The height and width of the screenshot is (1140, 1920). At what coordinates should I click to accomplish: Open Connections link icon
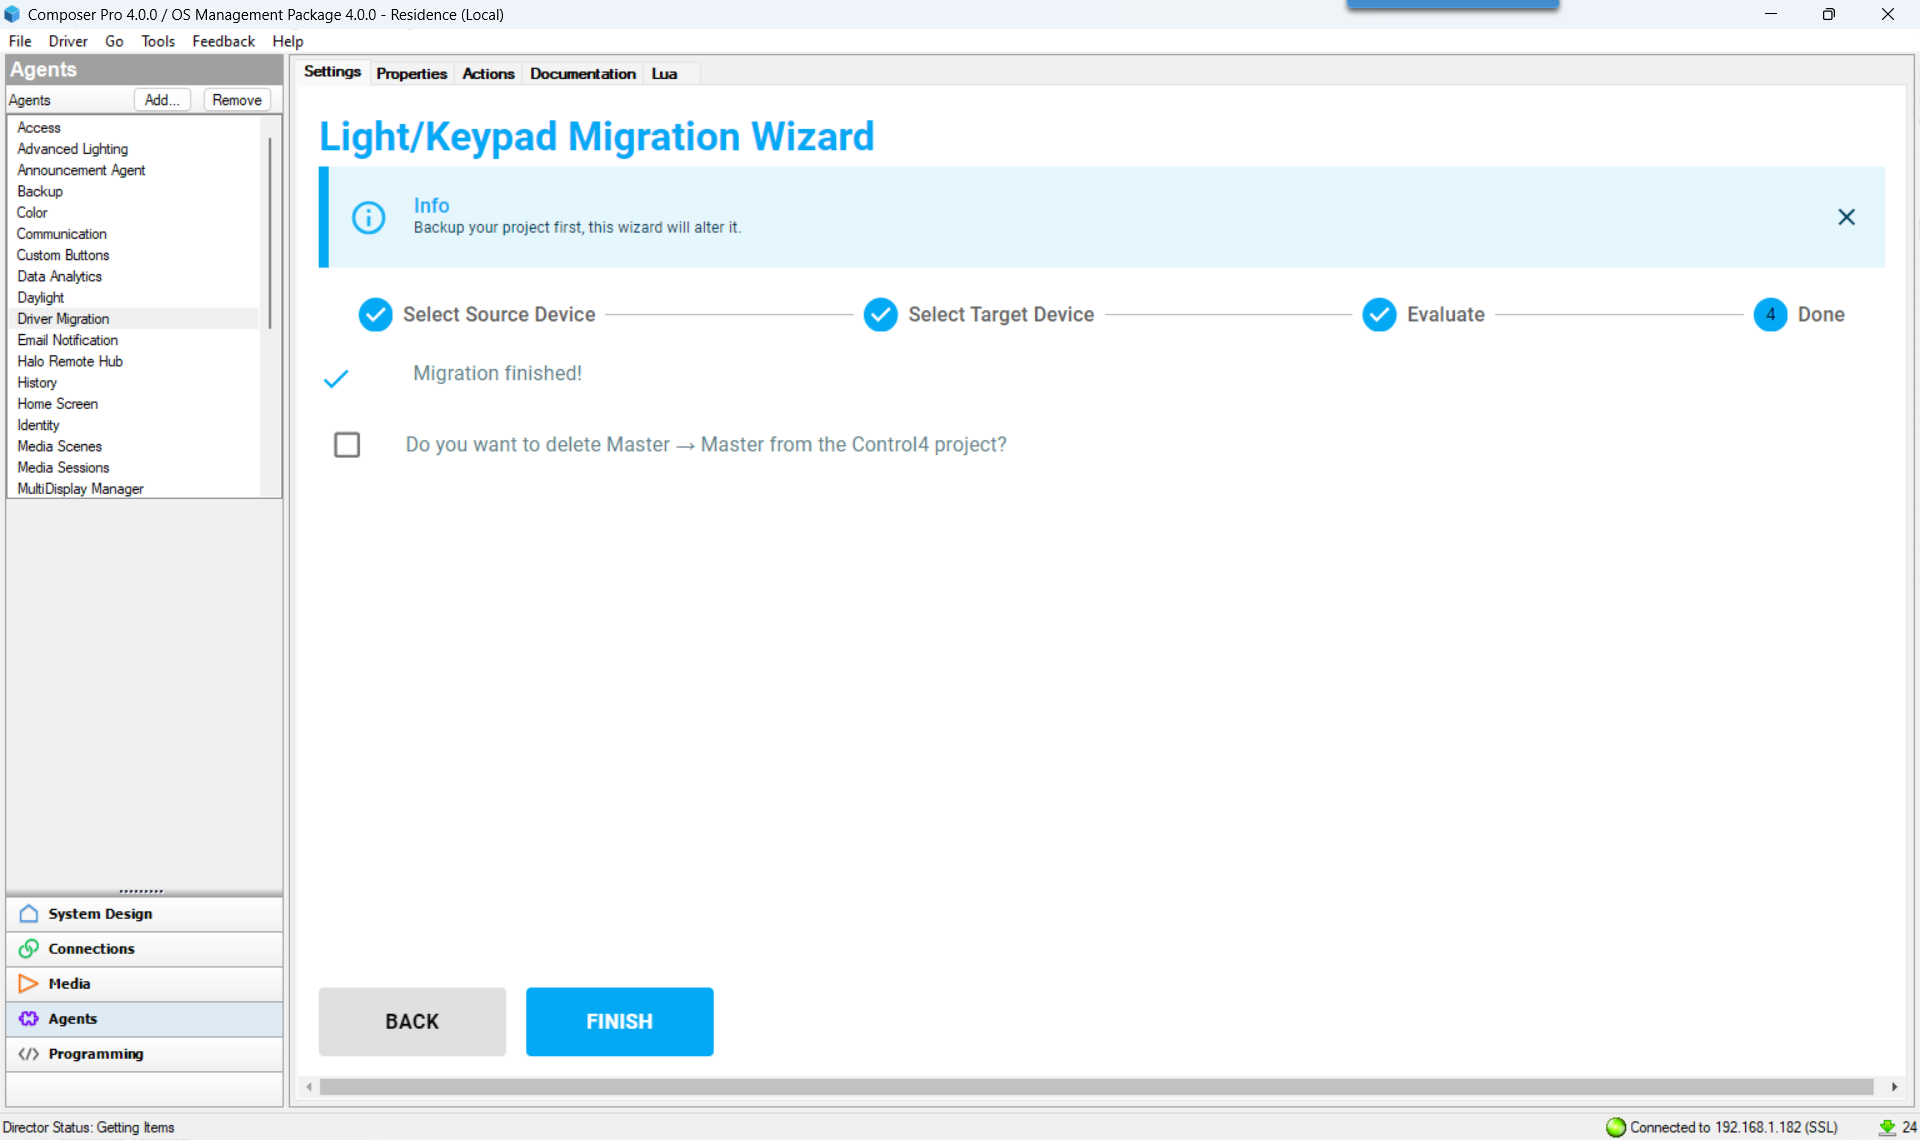[29, 948]
